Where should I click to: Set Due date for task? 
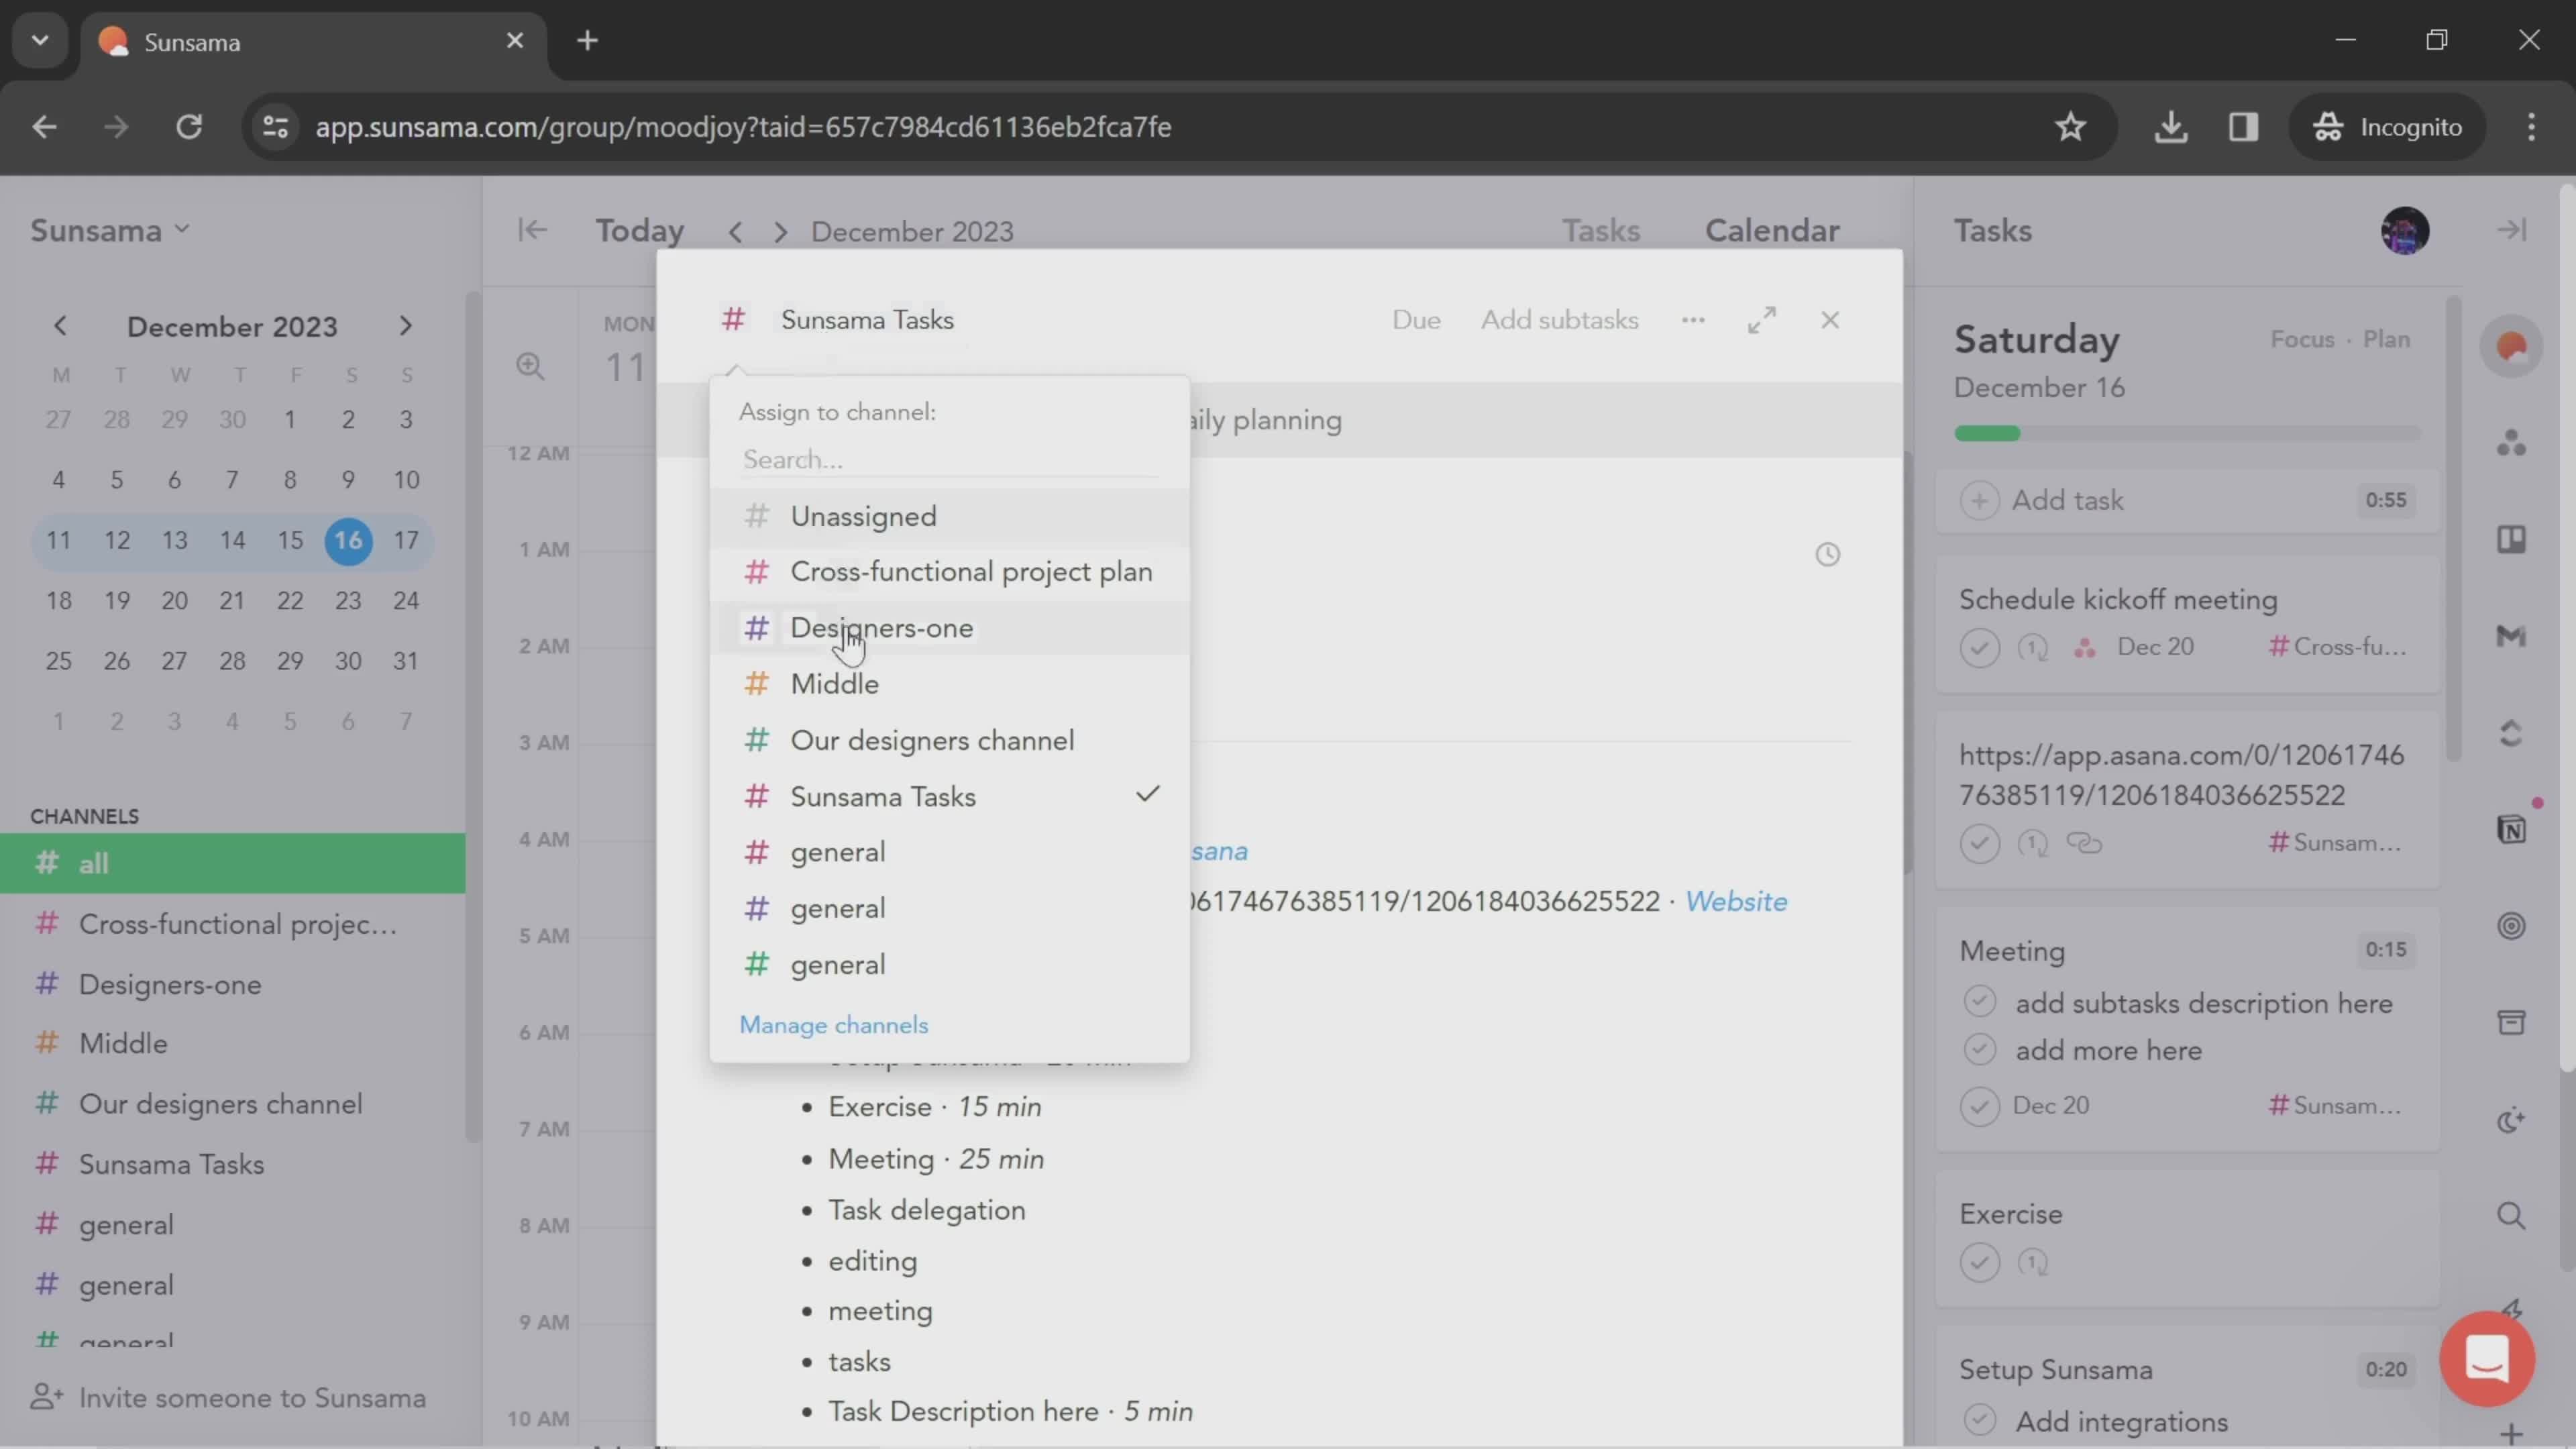click(1416, 320)
